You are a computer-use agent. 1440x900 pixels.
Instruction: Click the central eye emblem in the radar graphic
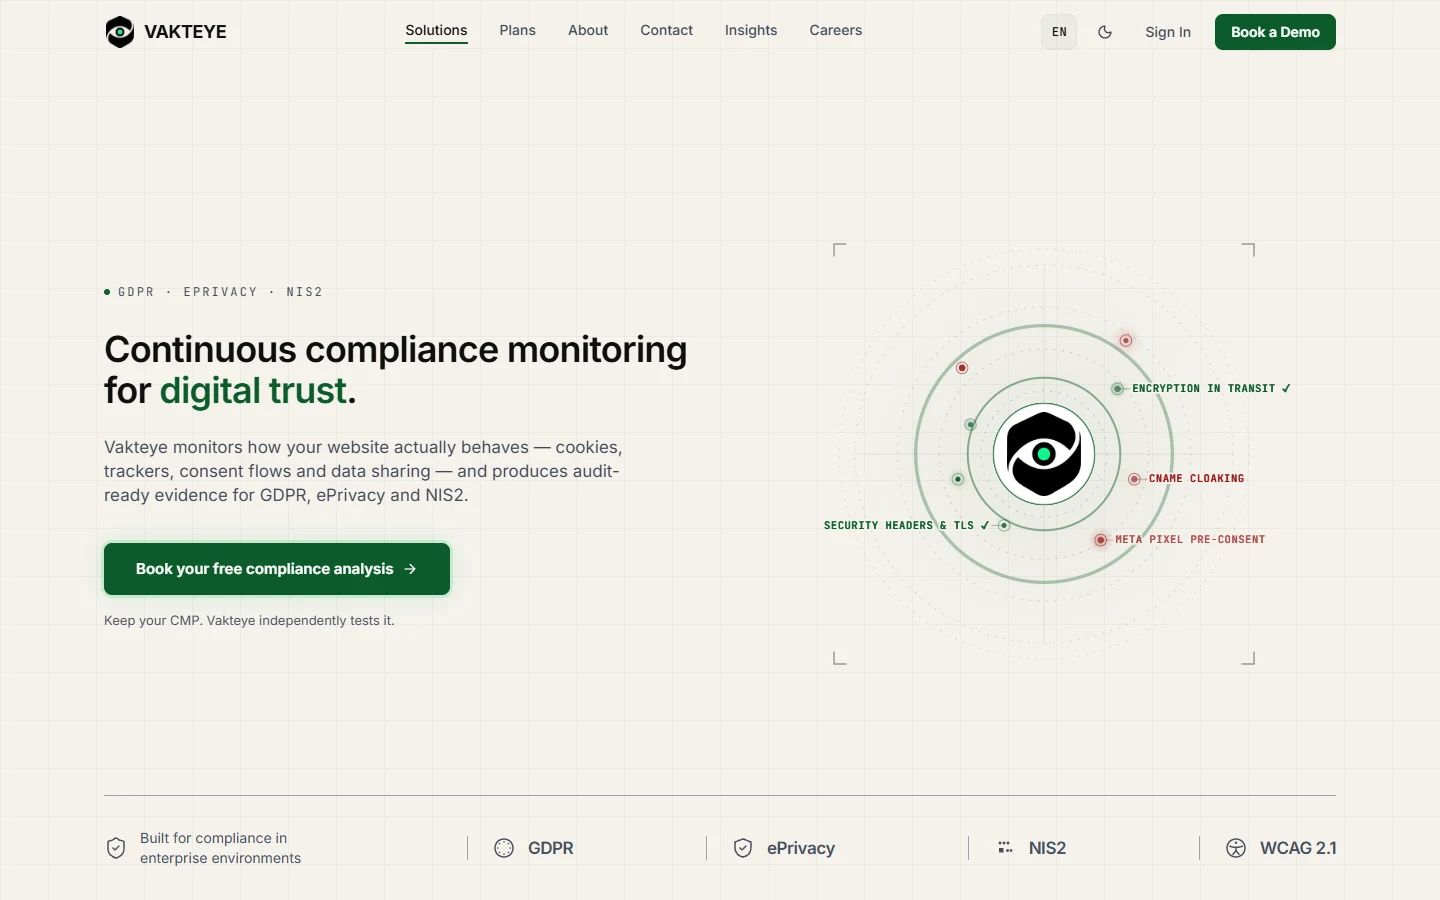pyautogui.click(x=1044, y=454)
